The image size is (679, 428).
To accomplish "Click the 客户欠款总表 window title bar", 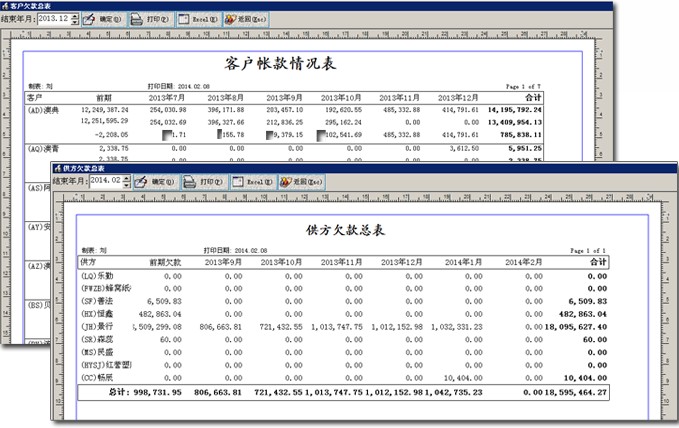I will pyautogui.click(x=300, y=5).
